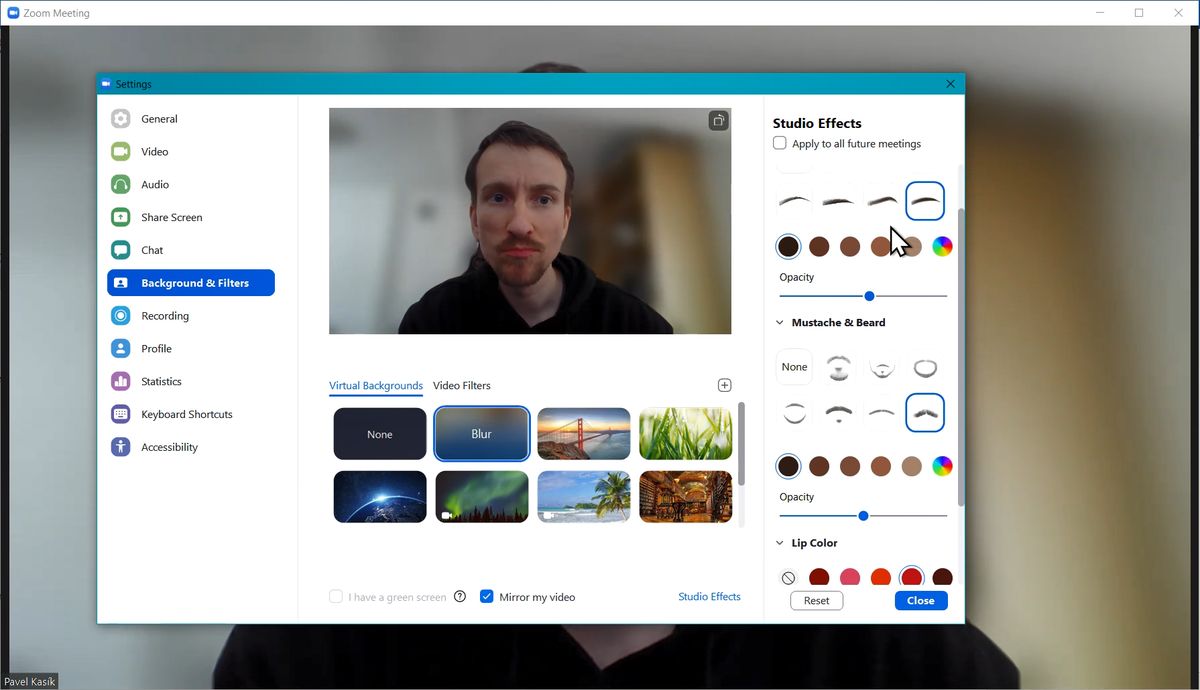This screenshot has height=690, width=1200.
Task: Select the northern lights video background
Action: click(482, 497)
